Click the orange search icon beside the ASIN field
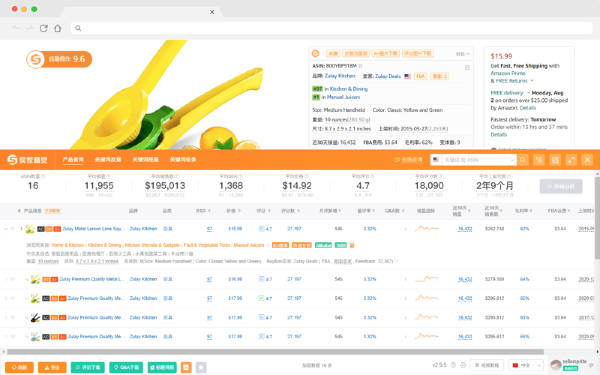This screenshot has width=600, height=375. tap(523, 160)
